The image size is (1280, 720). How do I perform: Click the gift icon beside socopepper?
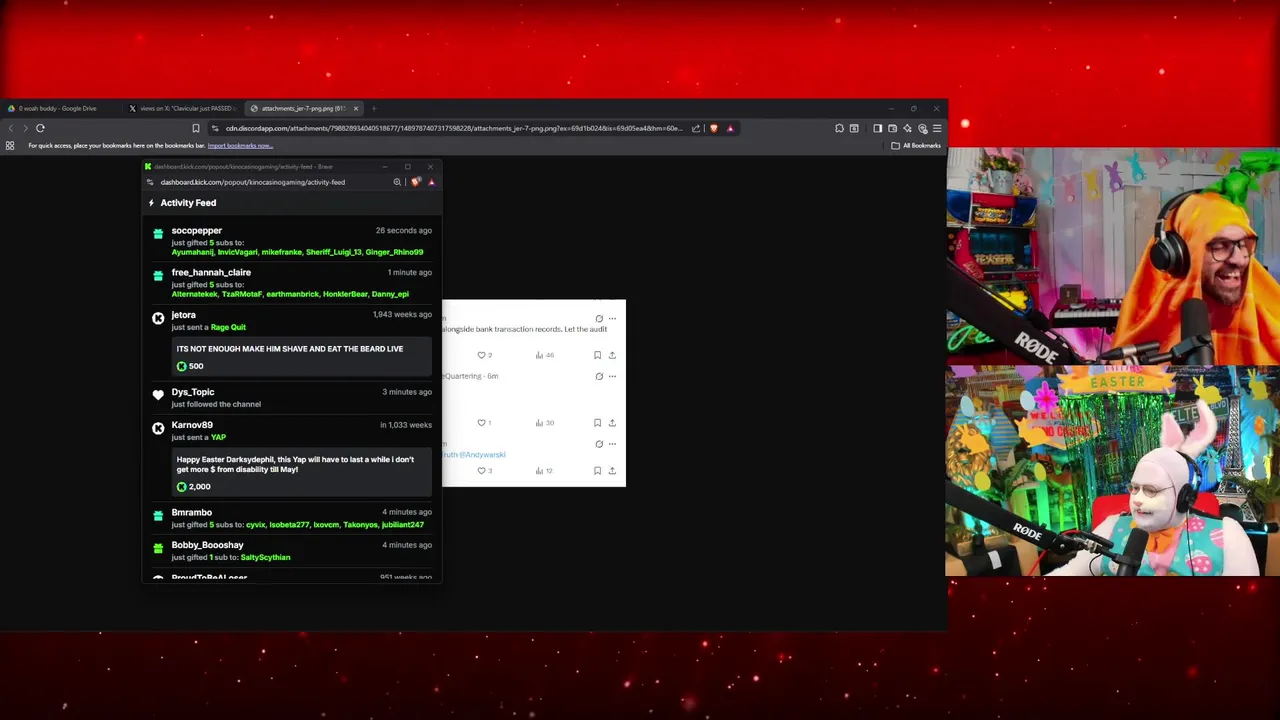click(x=158, y=234)
